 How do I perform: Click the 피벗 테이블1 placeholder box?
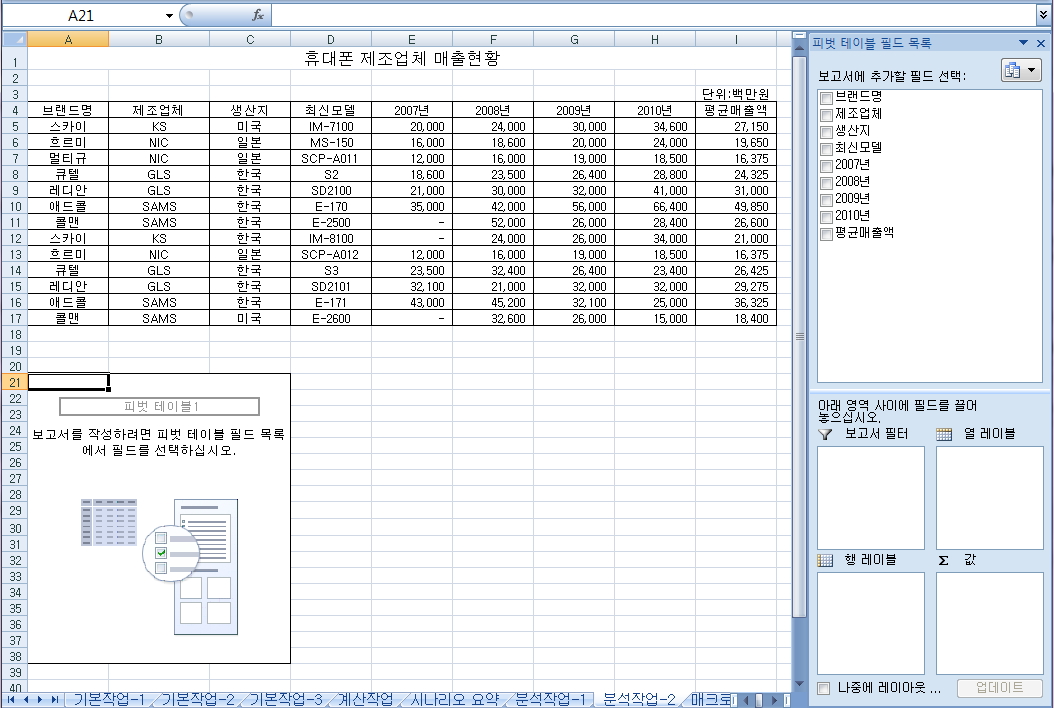160,406
